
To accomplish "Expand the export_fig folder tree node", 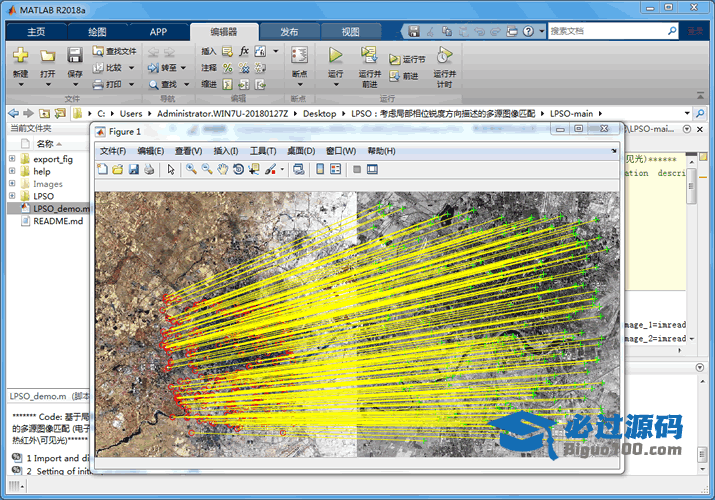I will 12,159.
